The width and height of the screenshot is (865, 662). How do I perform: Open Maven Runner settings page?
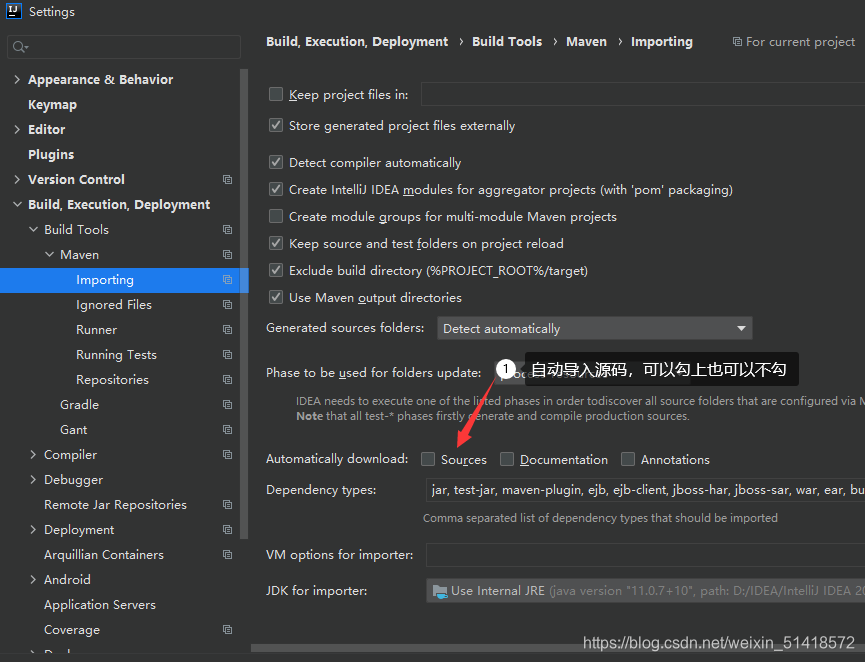97,329
